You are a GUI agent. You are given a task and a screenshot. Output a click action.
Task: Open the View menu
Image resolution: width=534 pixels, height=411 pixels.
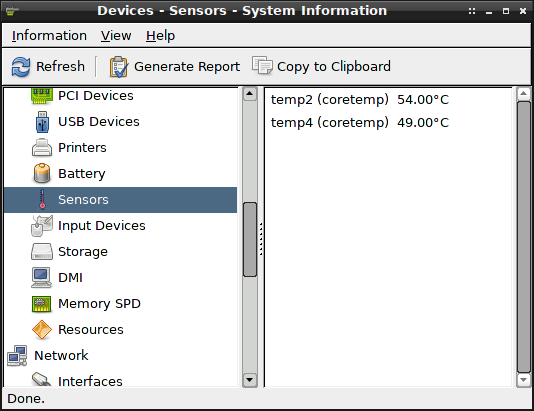[116, 36]
